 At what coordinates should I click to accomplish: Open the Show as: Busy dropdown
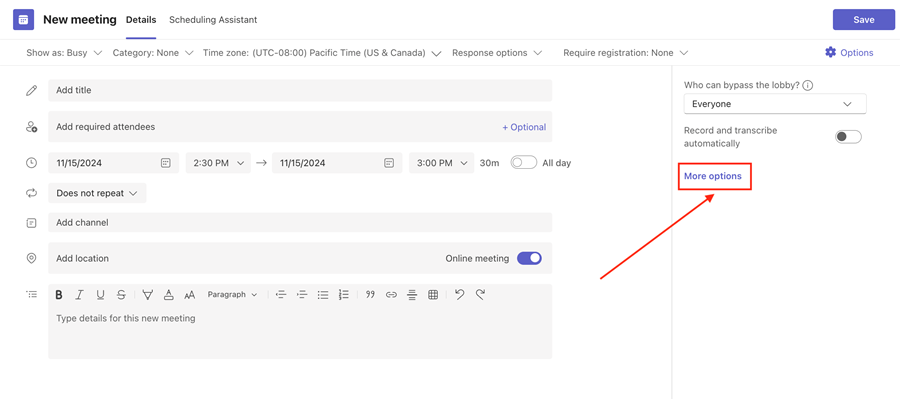(64, 53)
